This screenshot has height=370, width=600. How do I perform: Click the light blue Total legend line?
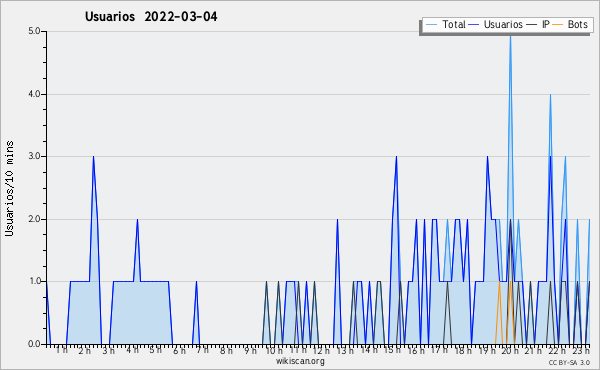(x=431, y=25)
